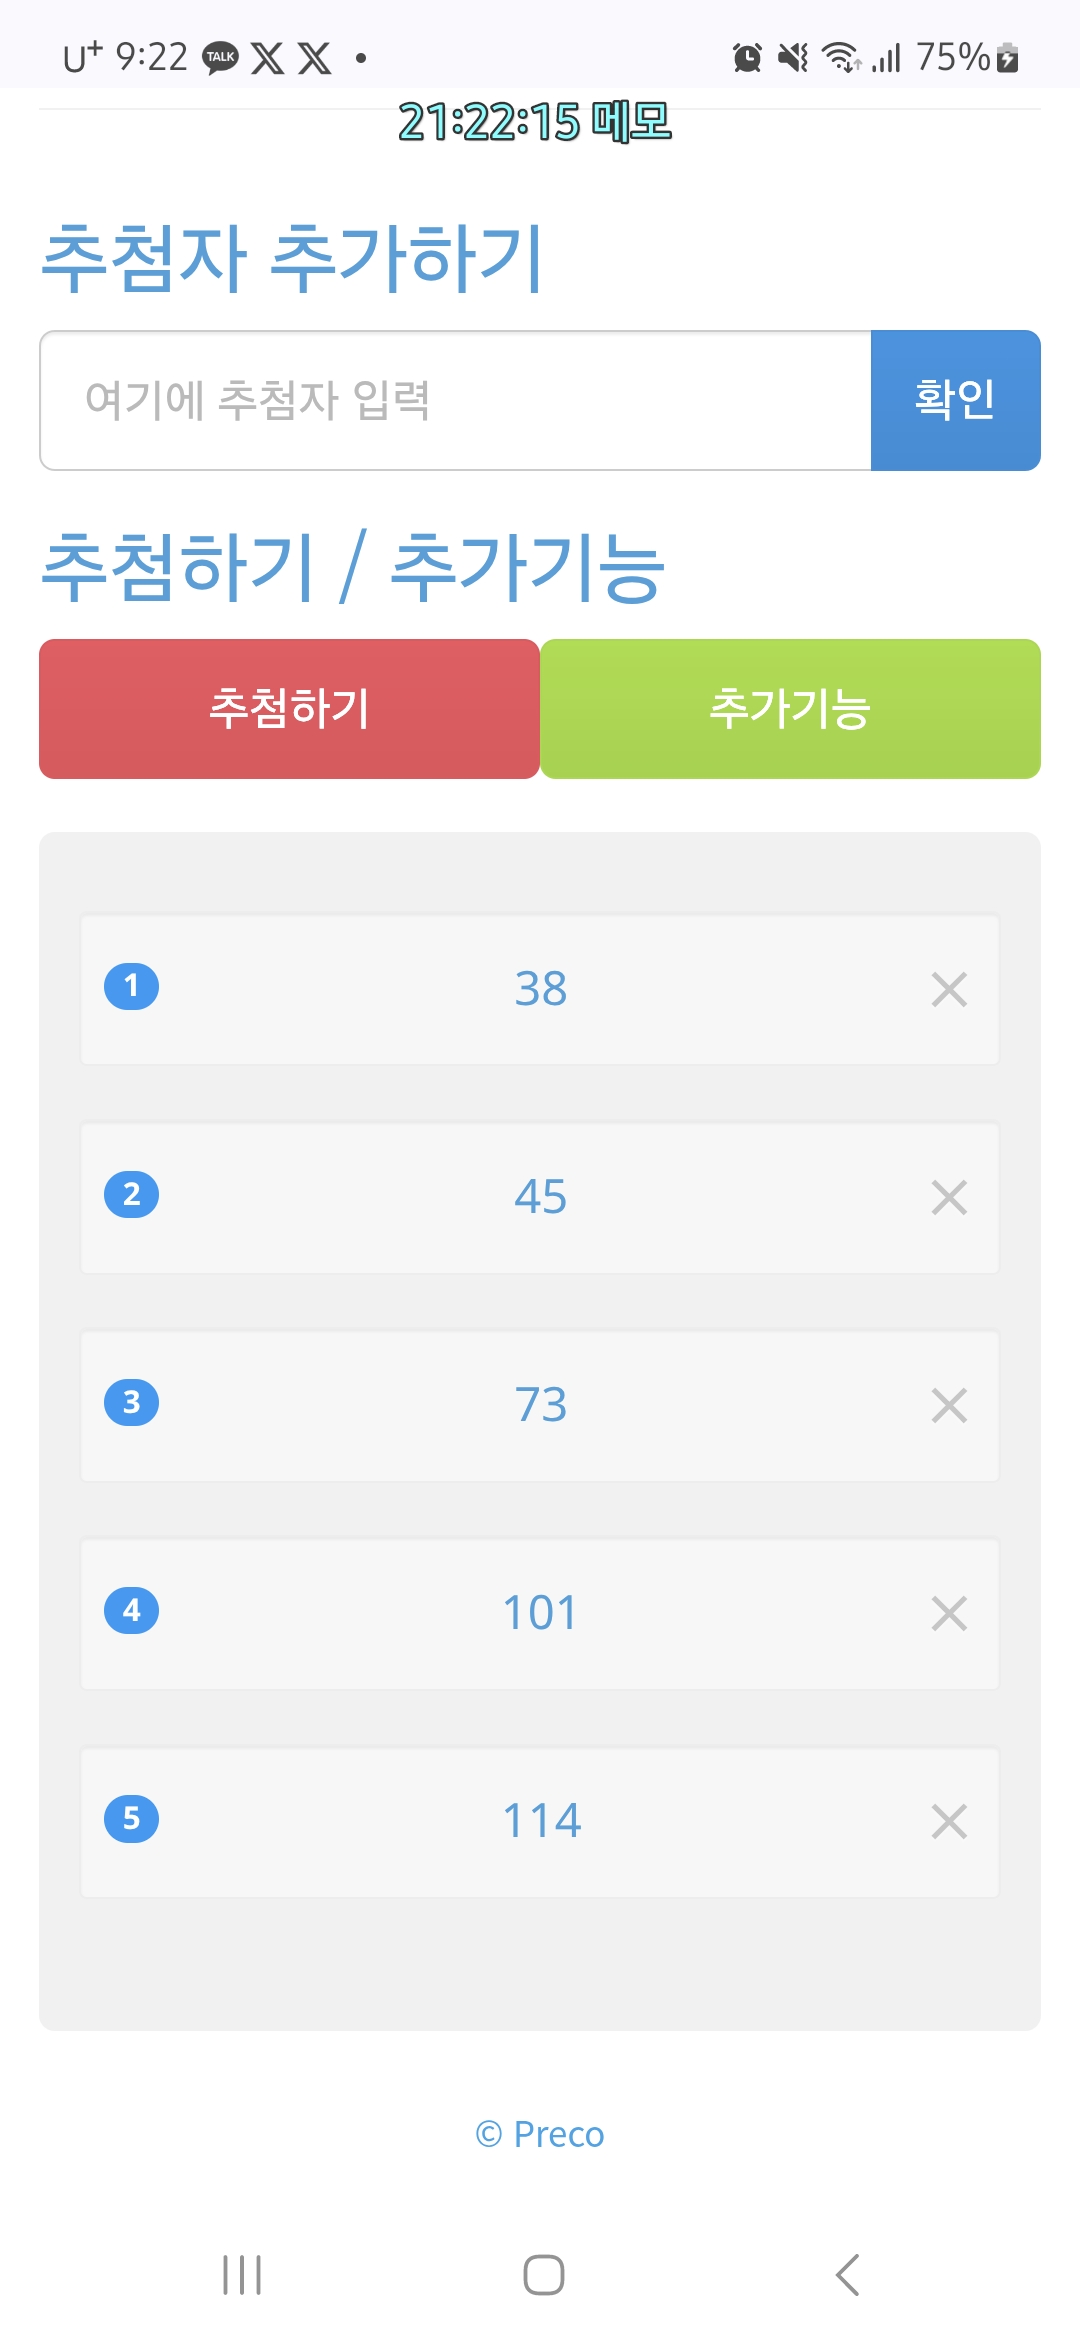Tap the number 5 badge icon
The image size is (1080, 2340).
point(131,1819)
